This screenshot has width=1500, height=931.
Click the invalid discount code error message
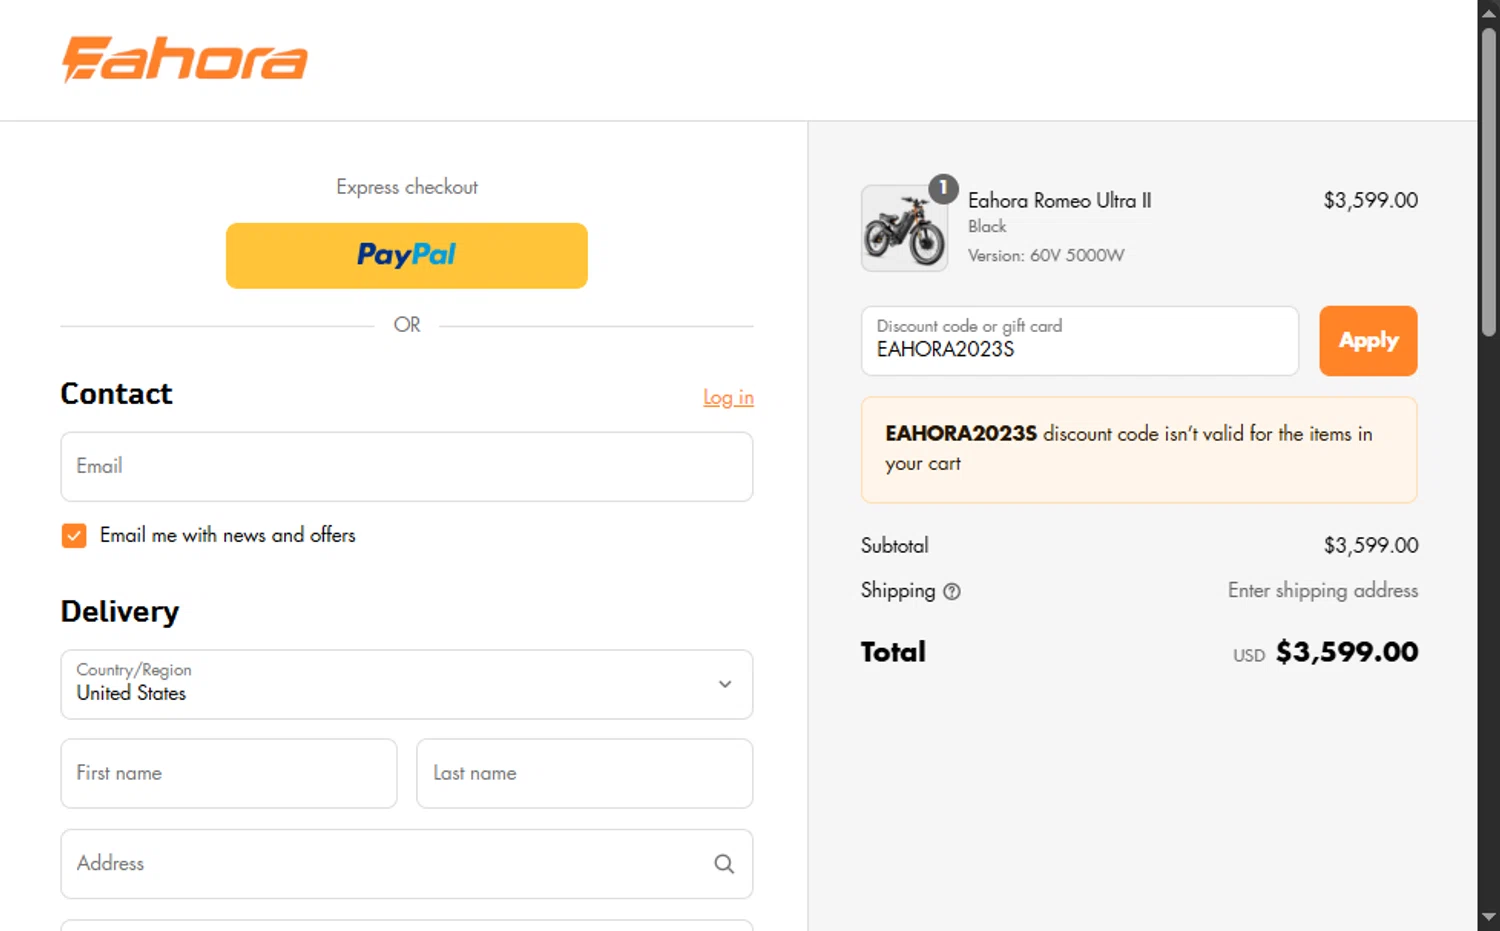coord(1139,449)
